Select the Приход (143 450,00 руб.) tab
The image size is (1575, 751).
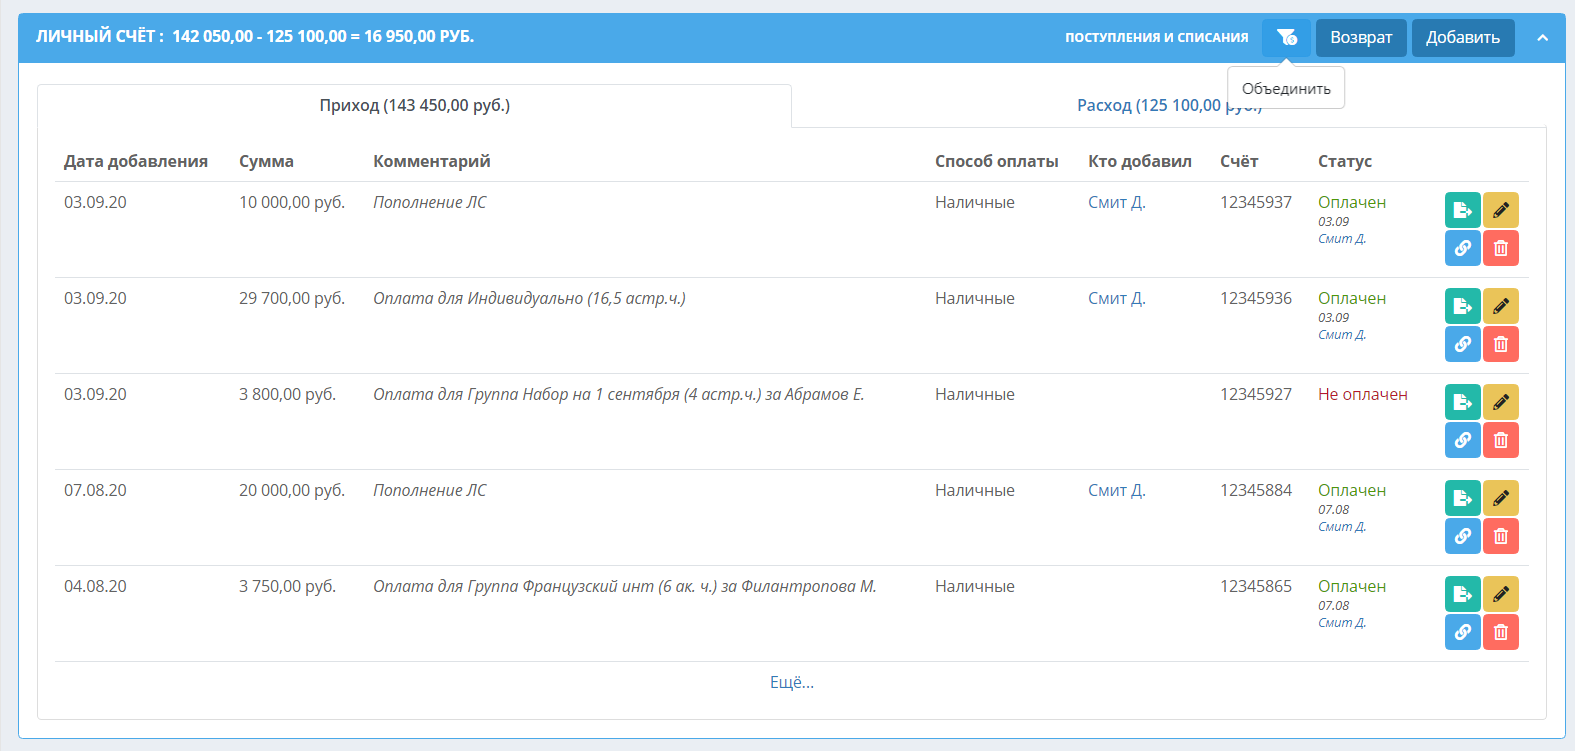click(x=414, y=105)
